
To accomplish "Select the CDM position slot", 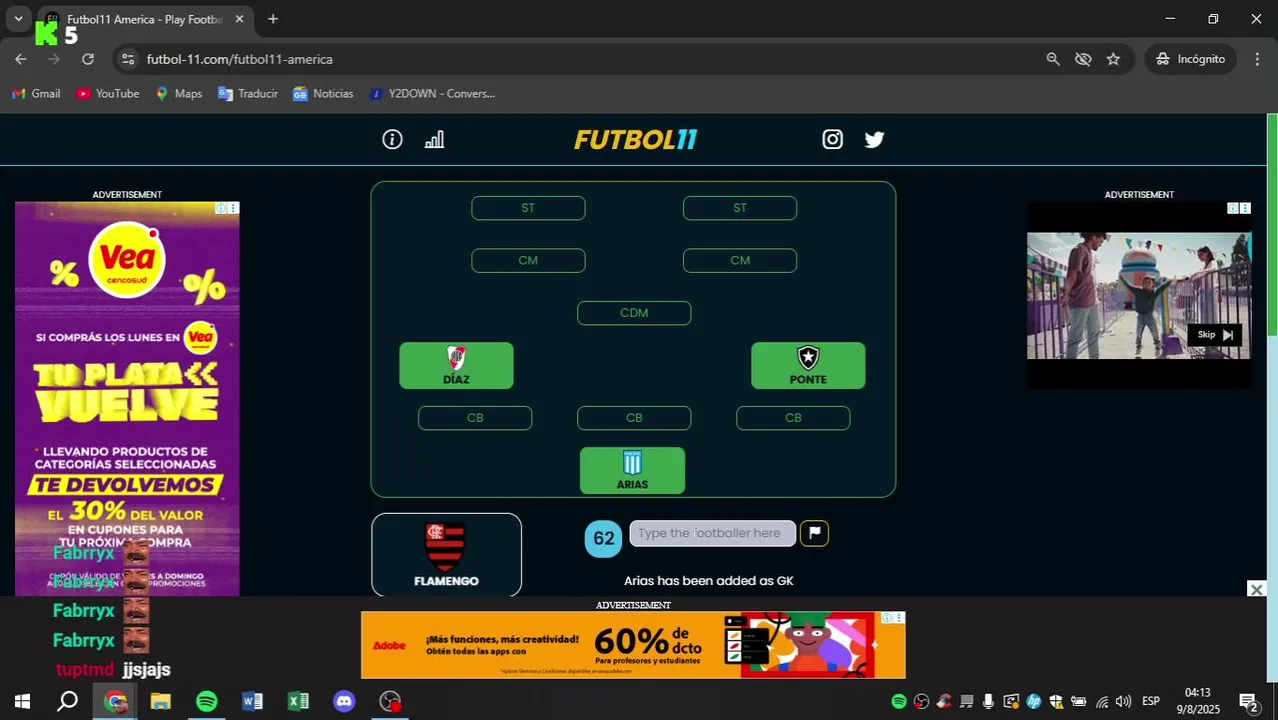I will 634,313.
